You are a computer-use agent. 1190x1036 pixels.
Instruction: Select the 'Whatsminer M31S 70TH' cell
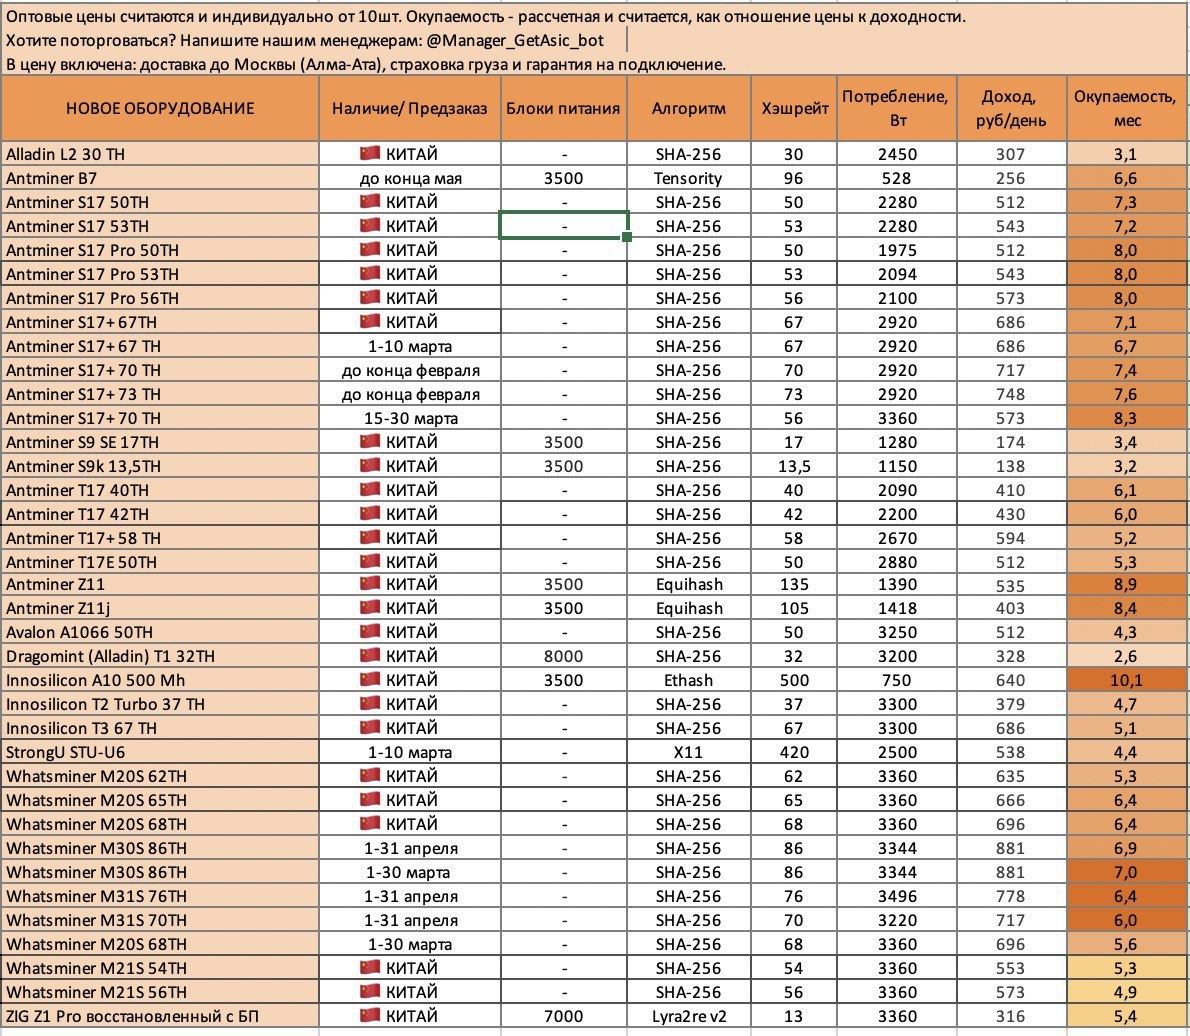(160, 920)
